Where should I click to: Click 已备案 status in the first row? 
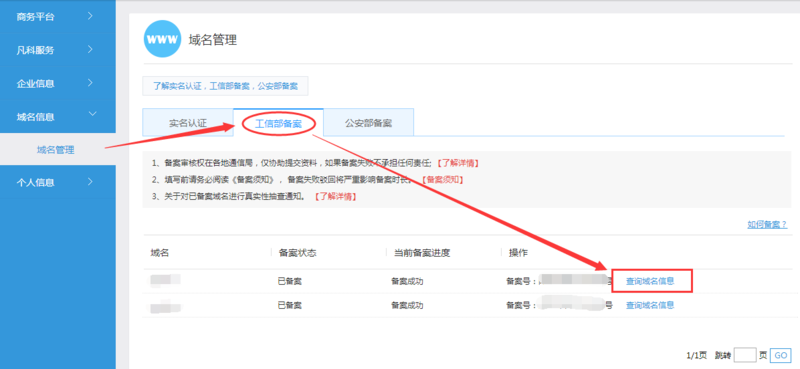click(x=290, y=281)
